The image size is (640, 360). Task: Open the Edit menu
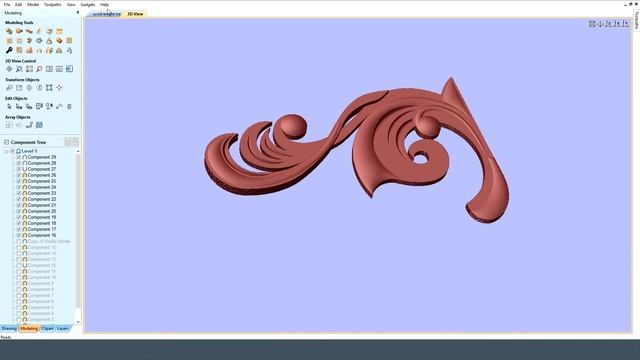pos(18,4)
